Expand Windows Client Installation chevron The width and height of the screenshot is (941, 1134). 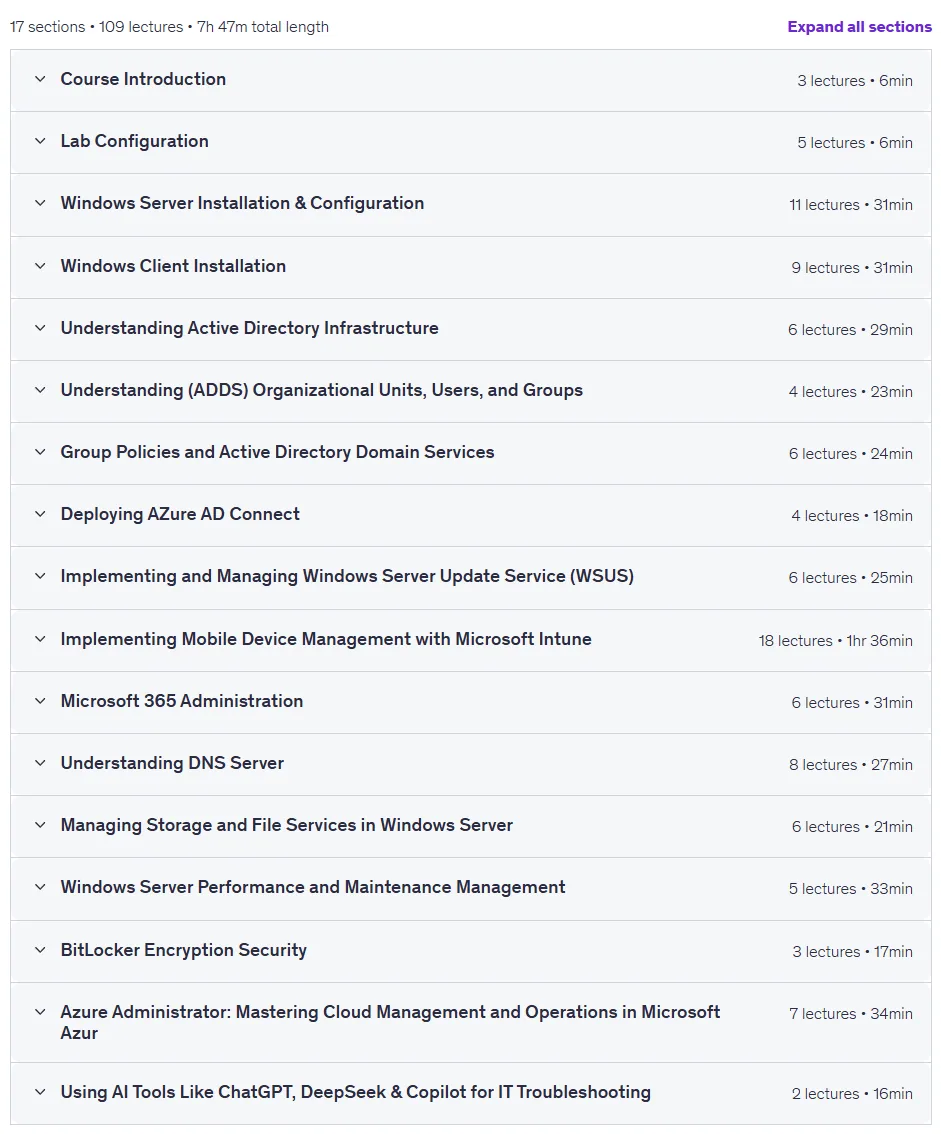(41, 266)
